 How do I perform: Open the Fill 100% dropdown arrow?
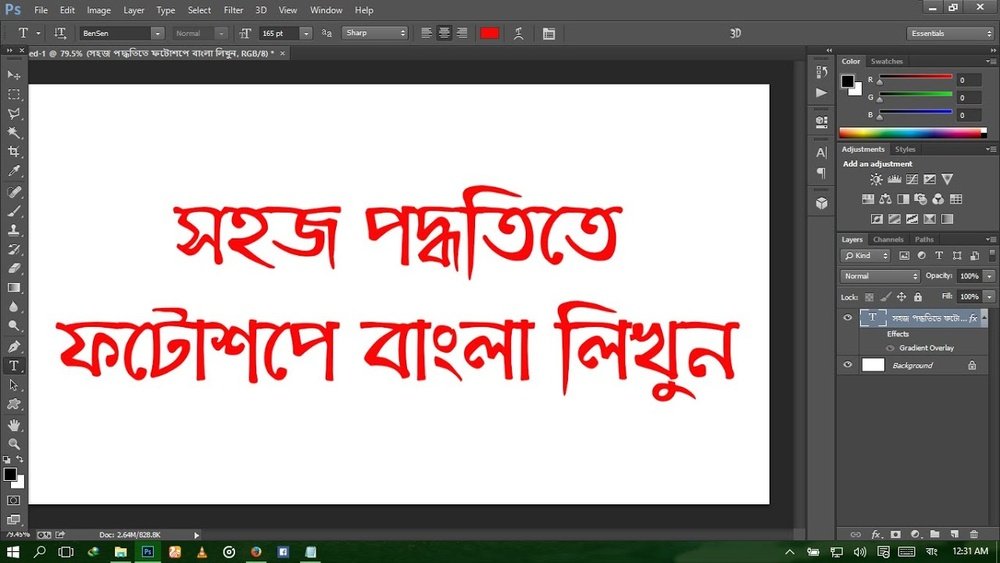click(x=989, y=296)
